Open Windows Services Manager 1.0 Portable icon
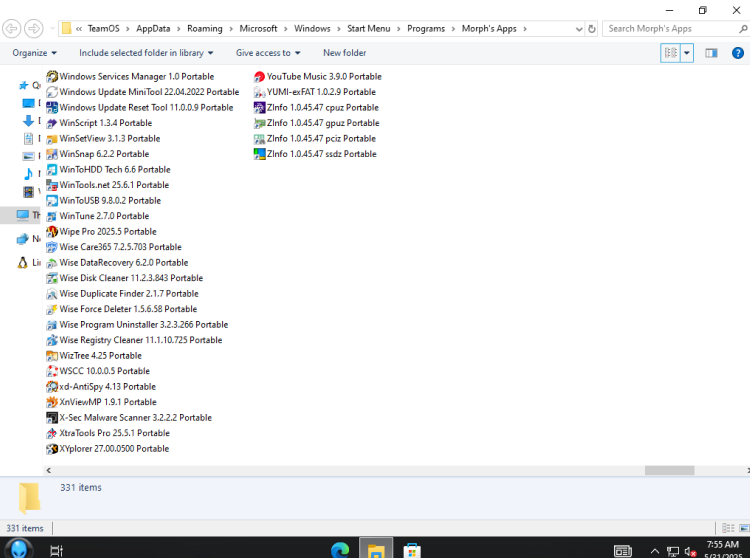 point(52,77)
